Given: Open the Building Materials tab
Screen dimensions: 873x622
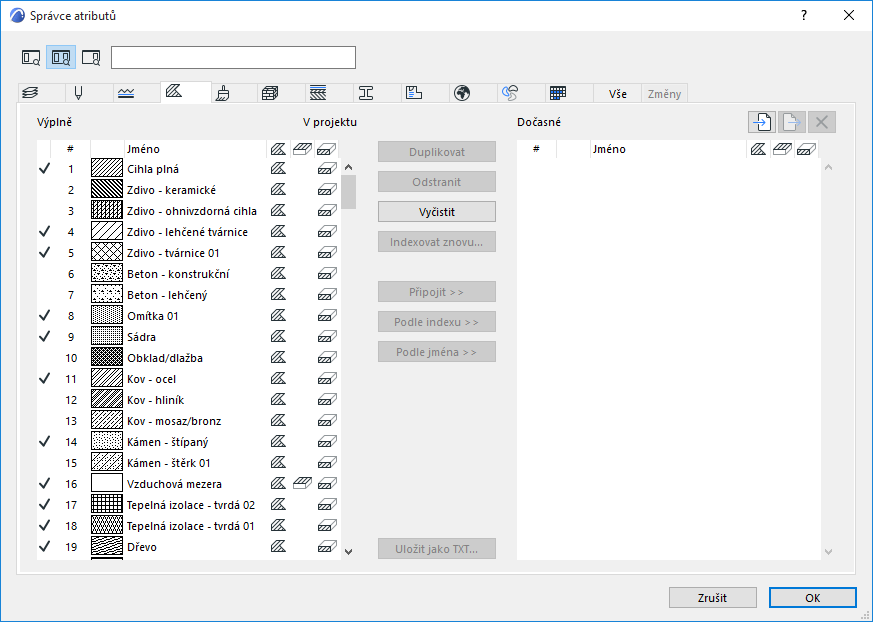Looking at the screenshot, I should coord(270,93).
